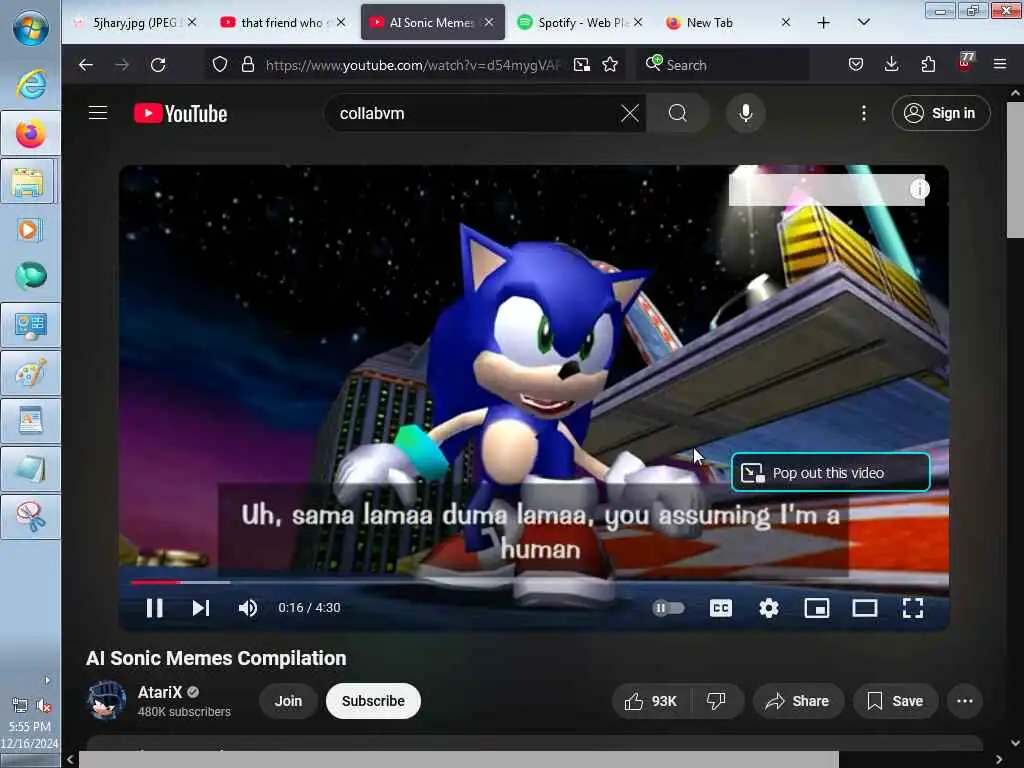Screen dimensions: 1024x768
Task: Open the Firefox downloads panel
Action: pos(891,64)
